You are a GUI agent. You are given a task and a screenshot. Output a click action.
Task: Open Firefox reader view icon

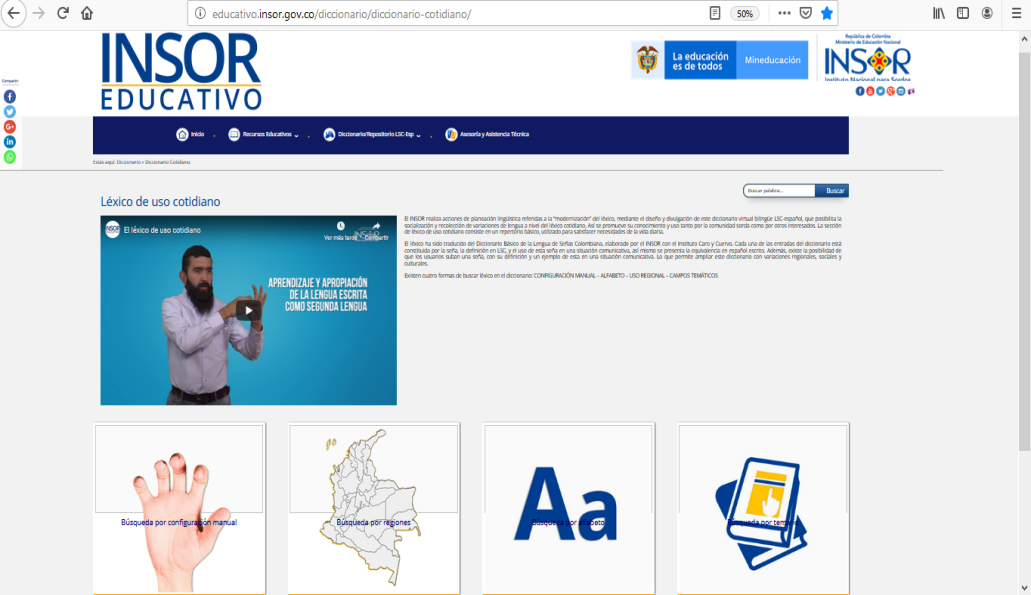click(714, 14)
